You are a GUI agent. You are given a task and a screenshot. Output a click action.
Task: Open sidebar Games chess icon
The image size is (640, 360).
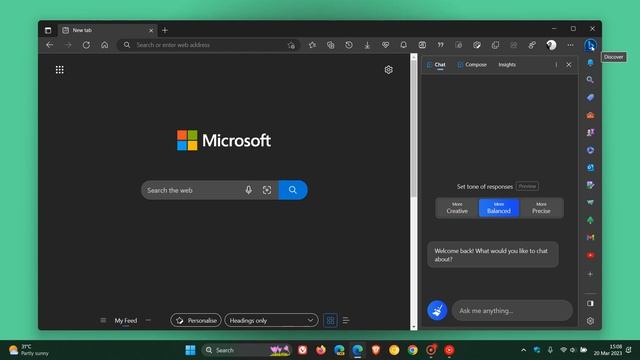coord(590,132)
